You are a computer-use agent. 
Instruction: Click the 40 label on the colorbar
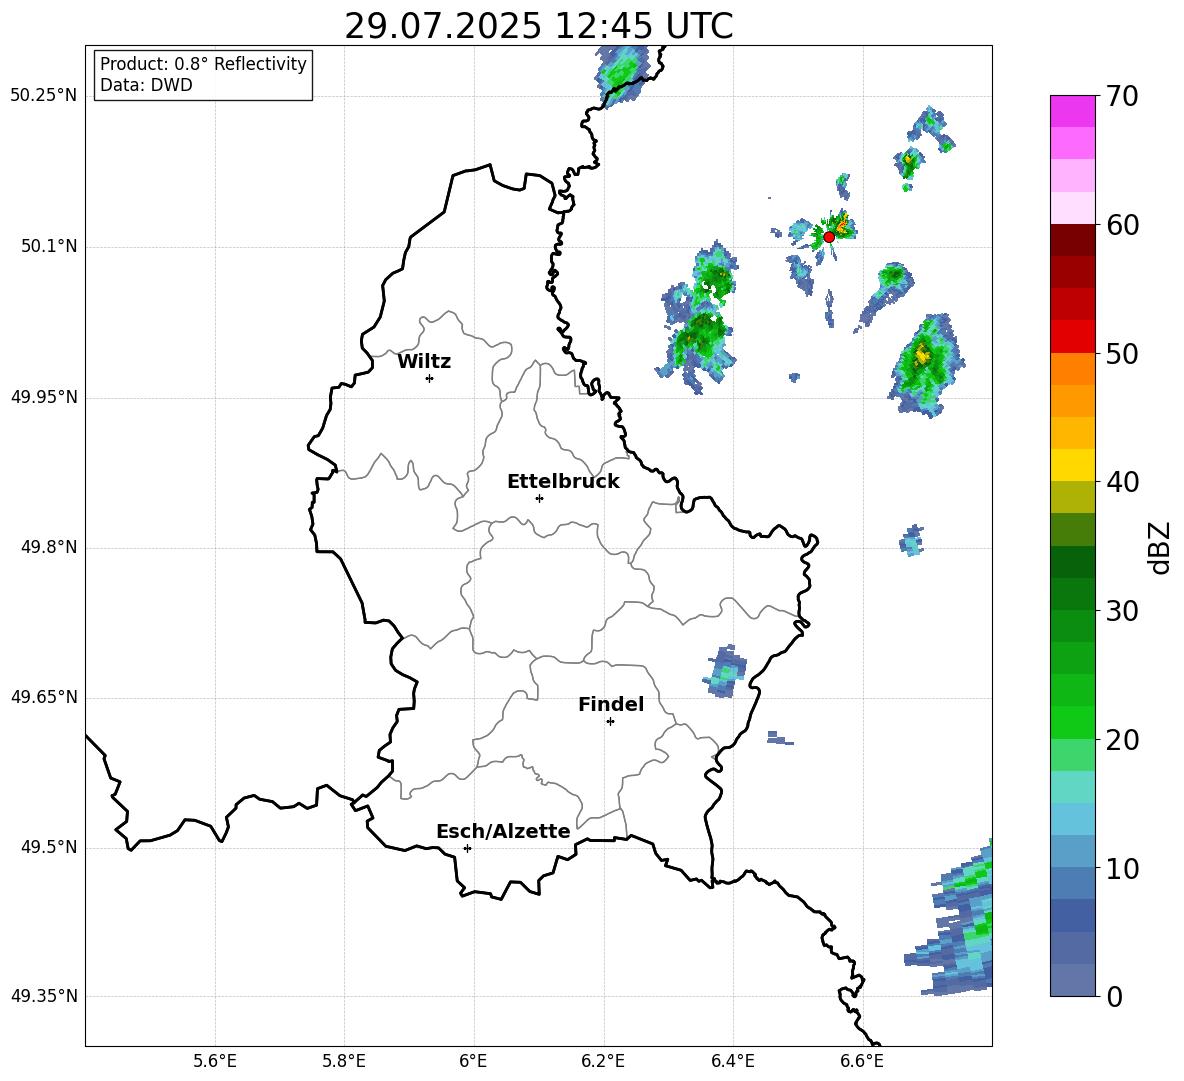[x=1122, y=482]
